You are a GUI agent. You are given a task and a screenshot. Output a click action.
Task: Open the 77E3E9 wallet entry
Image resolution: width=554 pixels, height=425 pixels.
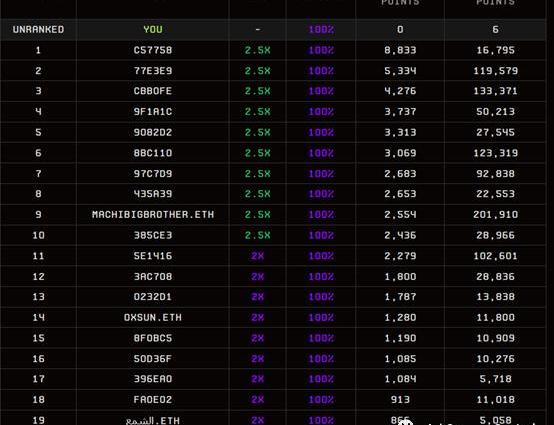click(153, 71)
